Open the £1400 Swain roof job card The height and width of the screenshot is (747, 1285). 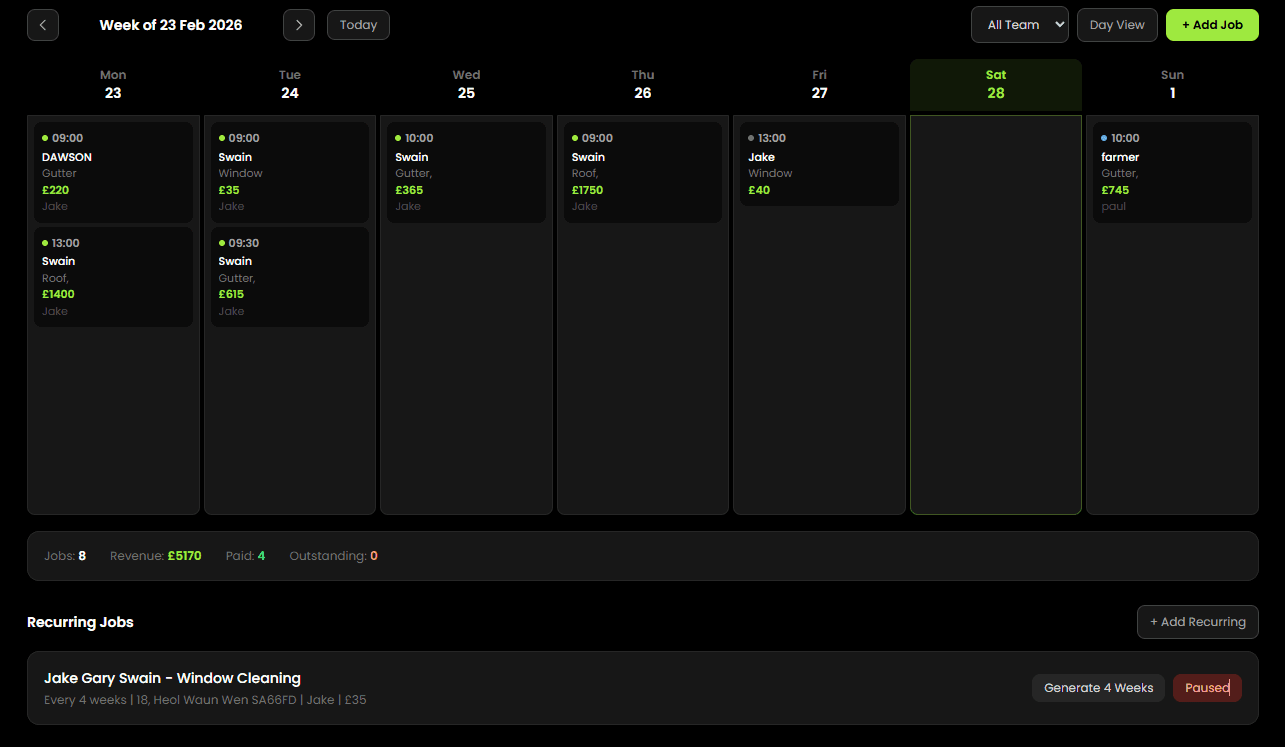click(113, 276)
